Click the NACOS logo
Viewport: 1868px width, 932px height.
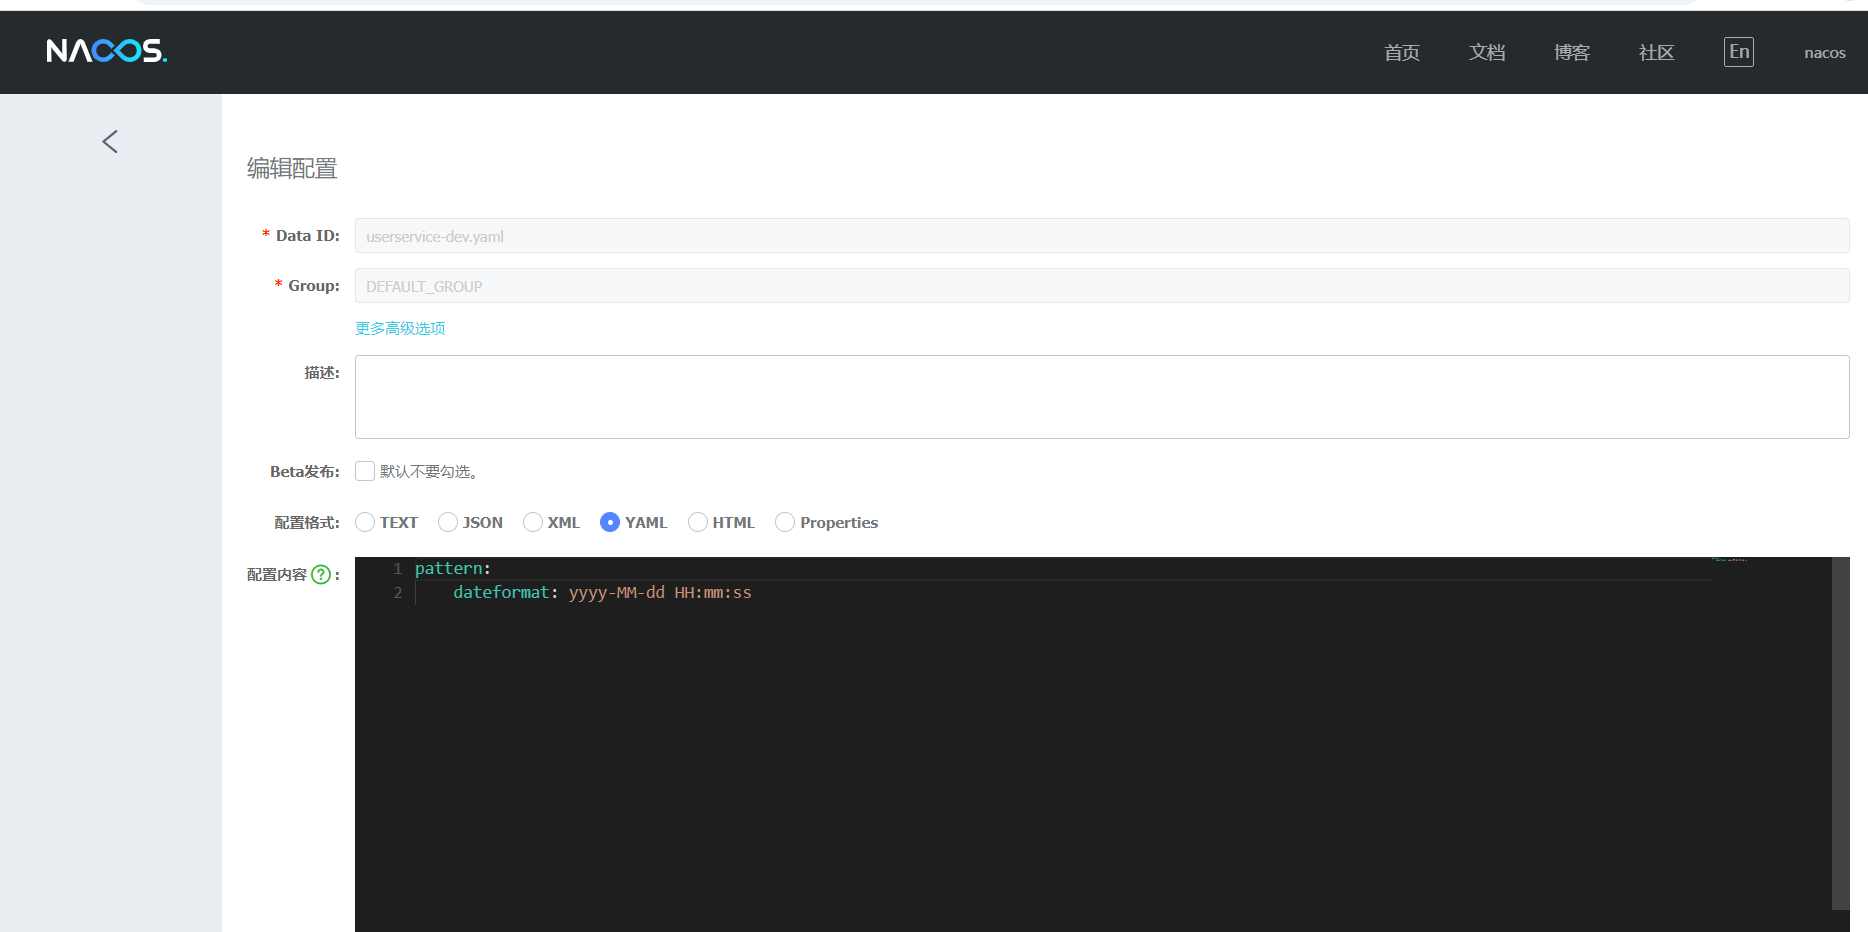click(106, 51)
